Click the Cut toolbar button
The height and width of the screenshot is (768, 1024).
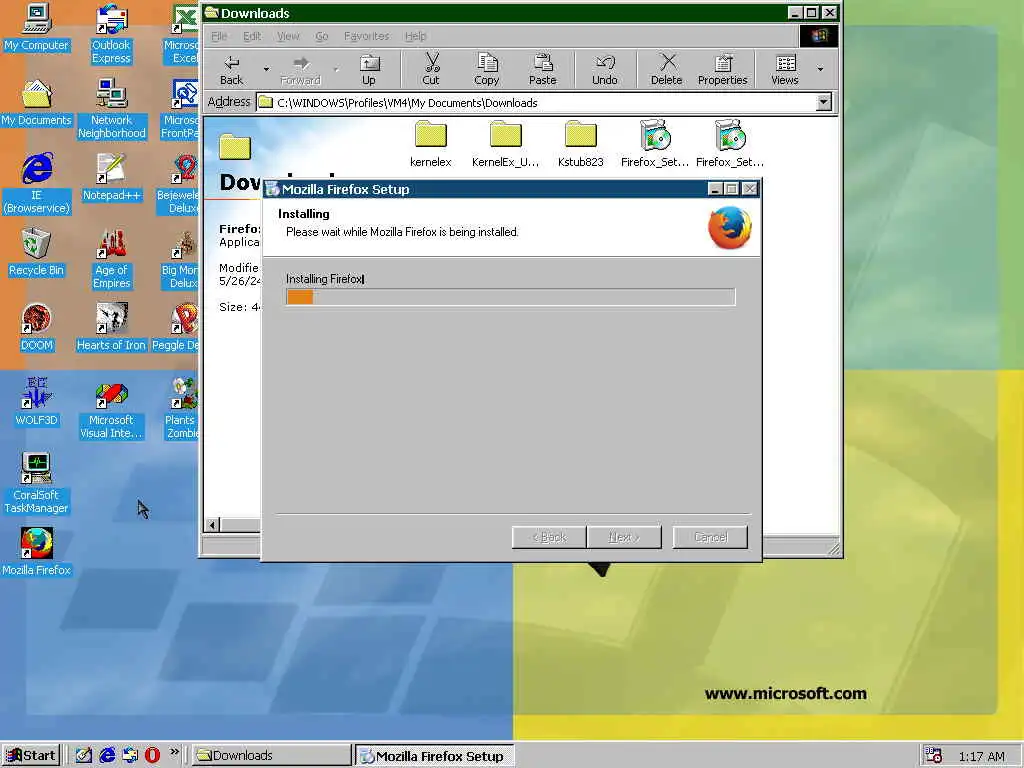[431, 70]
